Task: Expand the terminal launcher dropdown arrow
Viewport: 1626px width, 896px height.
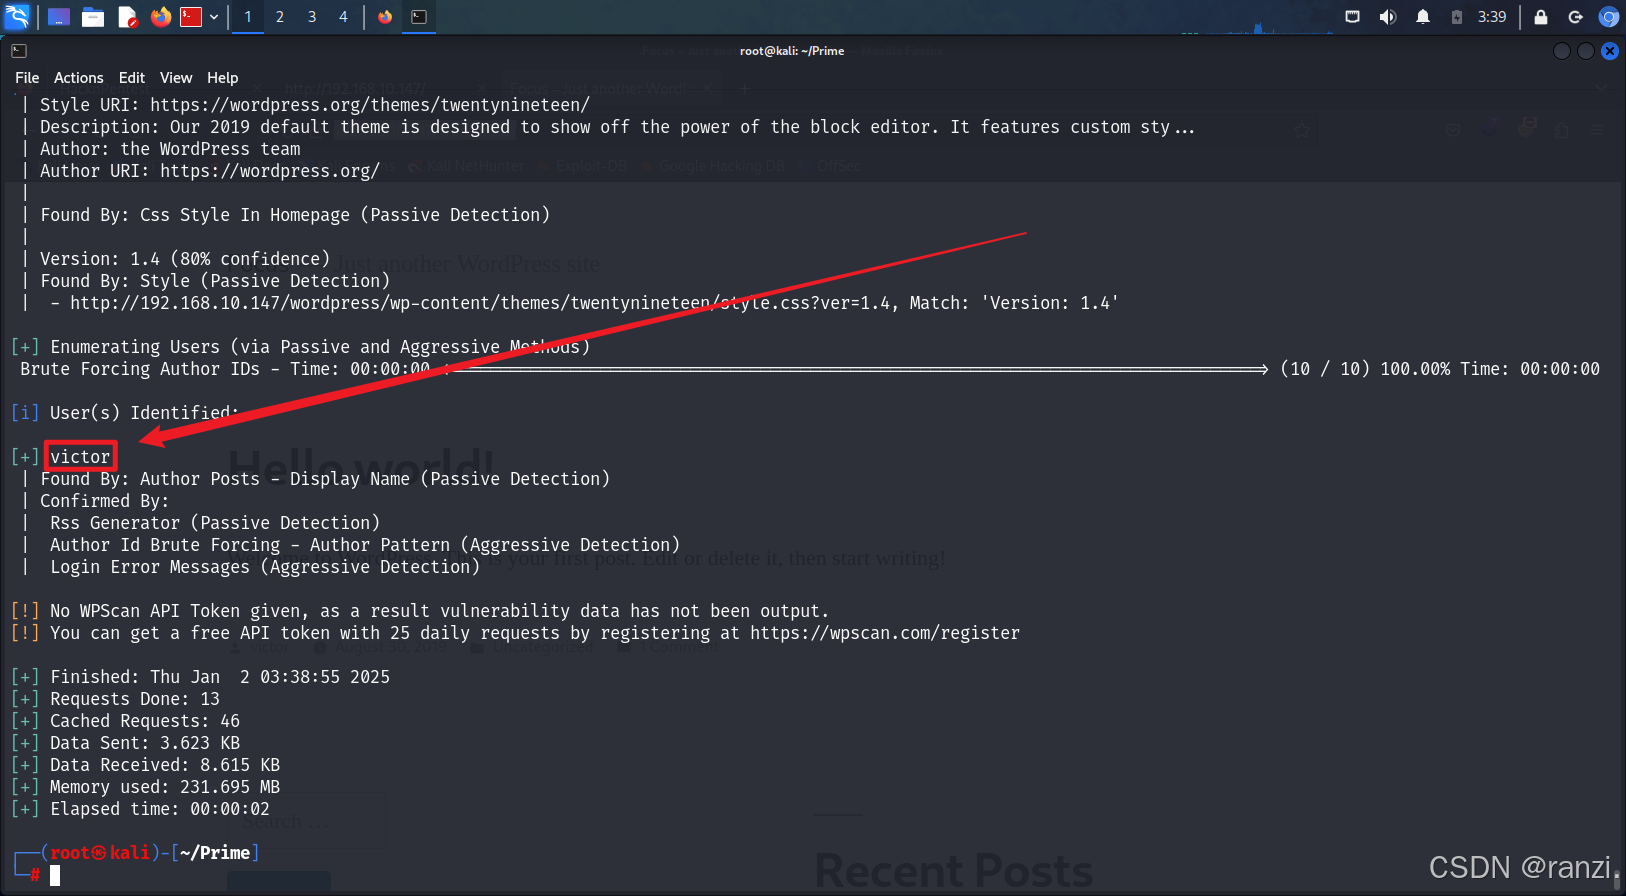Action: tap(214, 17)
